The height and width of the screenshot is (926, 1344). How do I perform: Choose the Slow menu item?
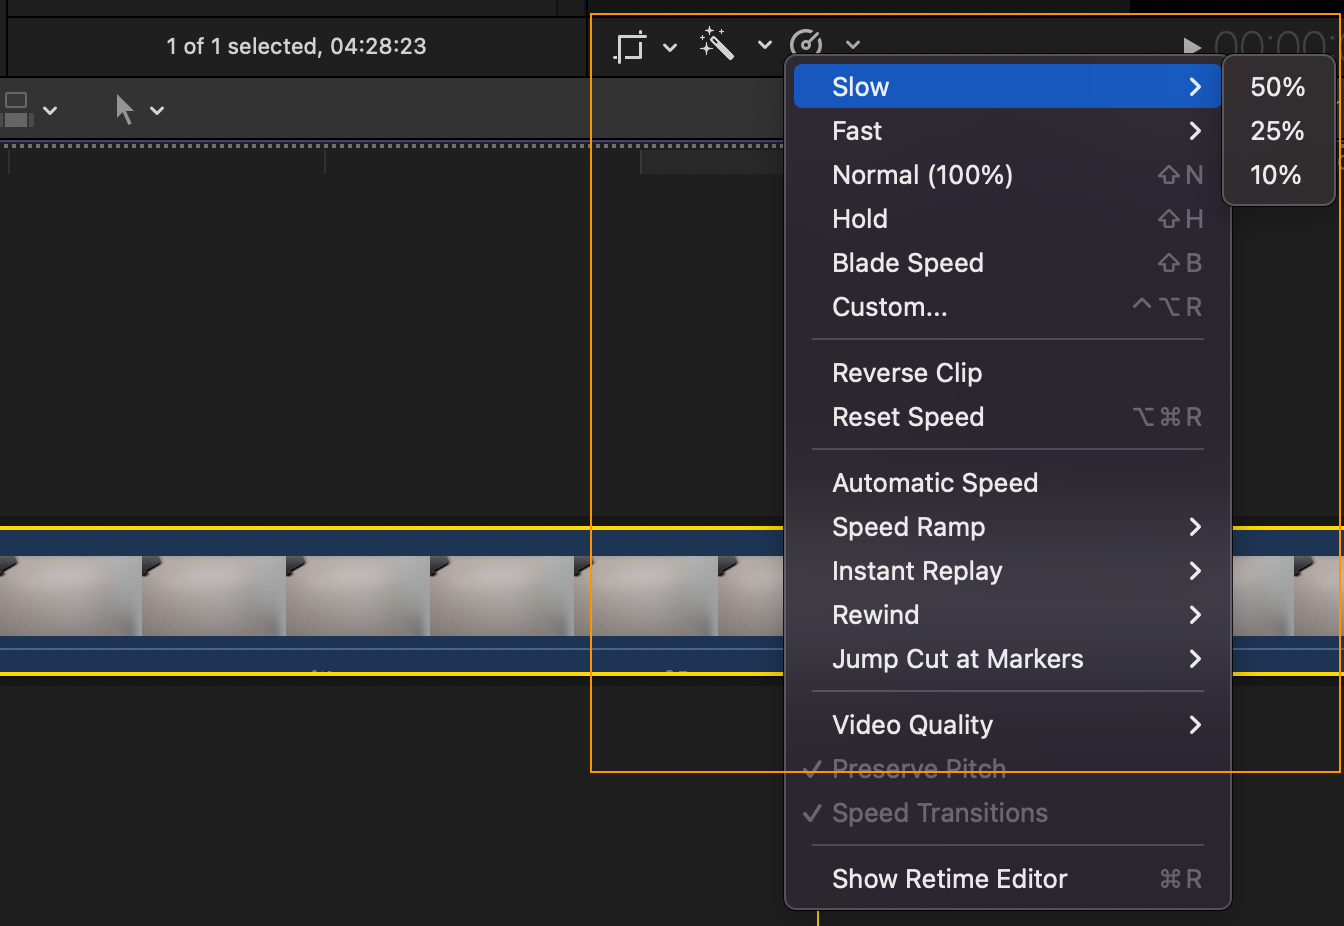coord(1008,87)
